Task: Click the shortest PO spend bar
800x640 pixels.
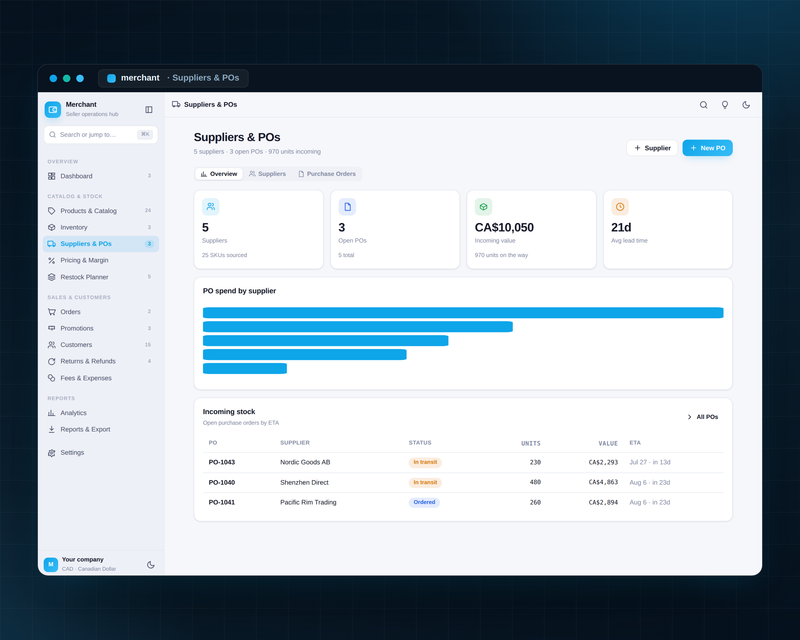Action: click(x=245, y=368)
